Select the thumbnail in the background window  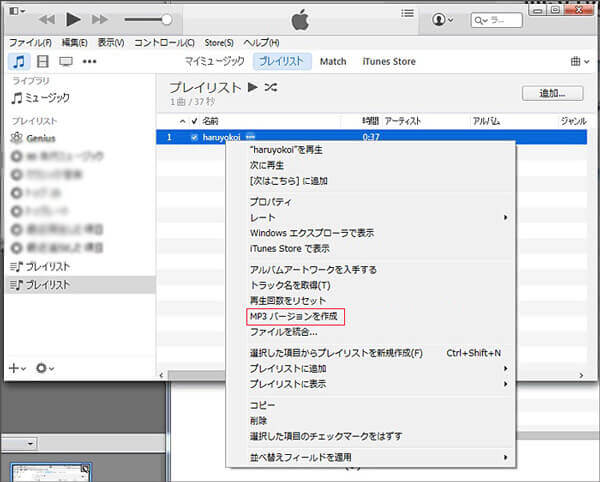pyautogui.click(x=51, y=473)
